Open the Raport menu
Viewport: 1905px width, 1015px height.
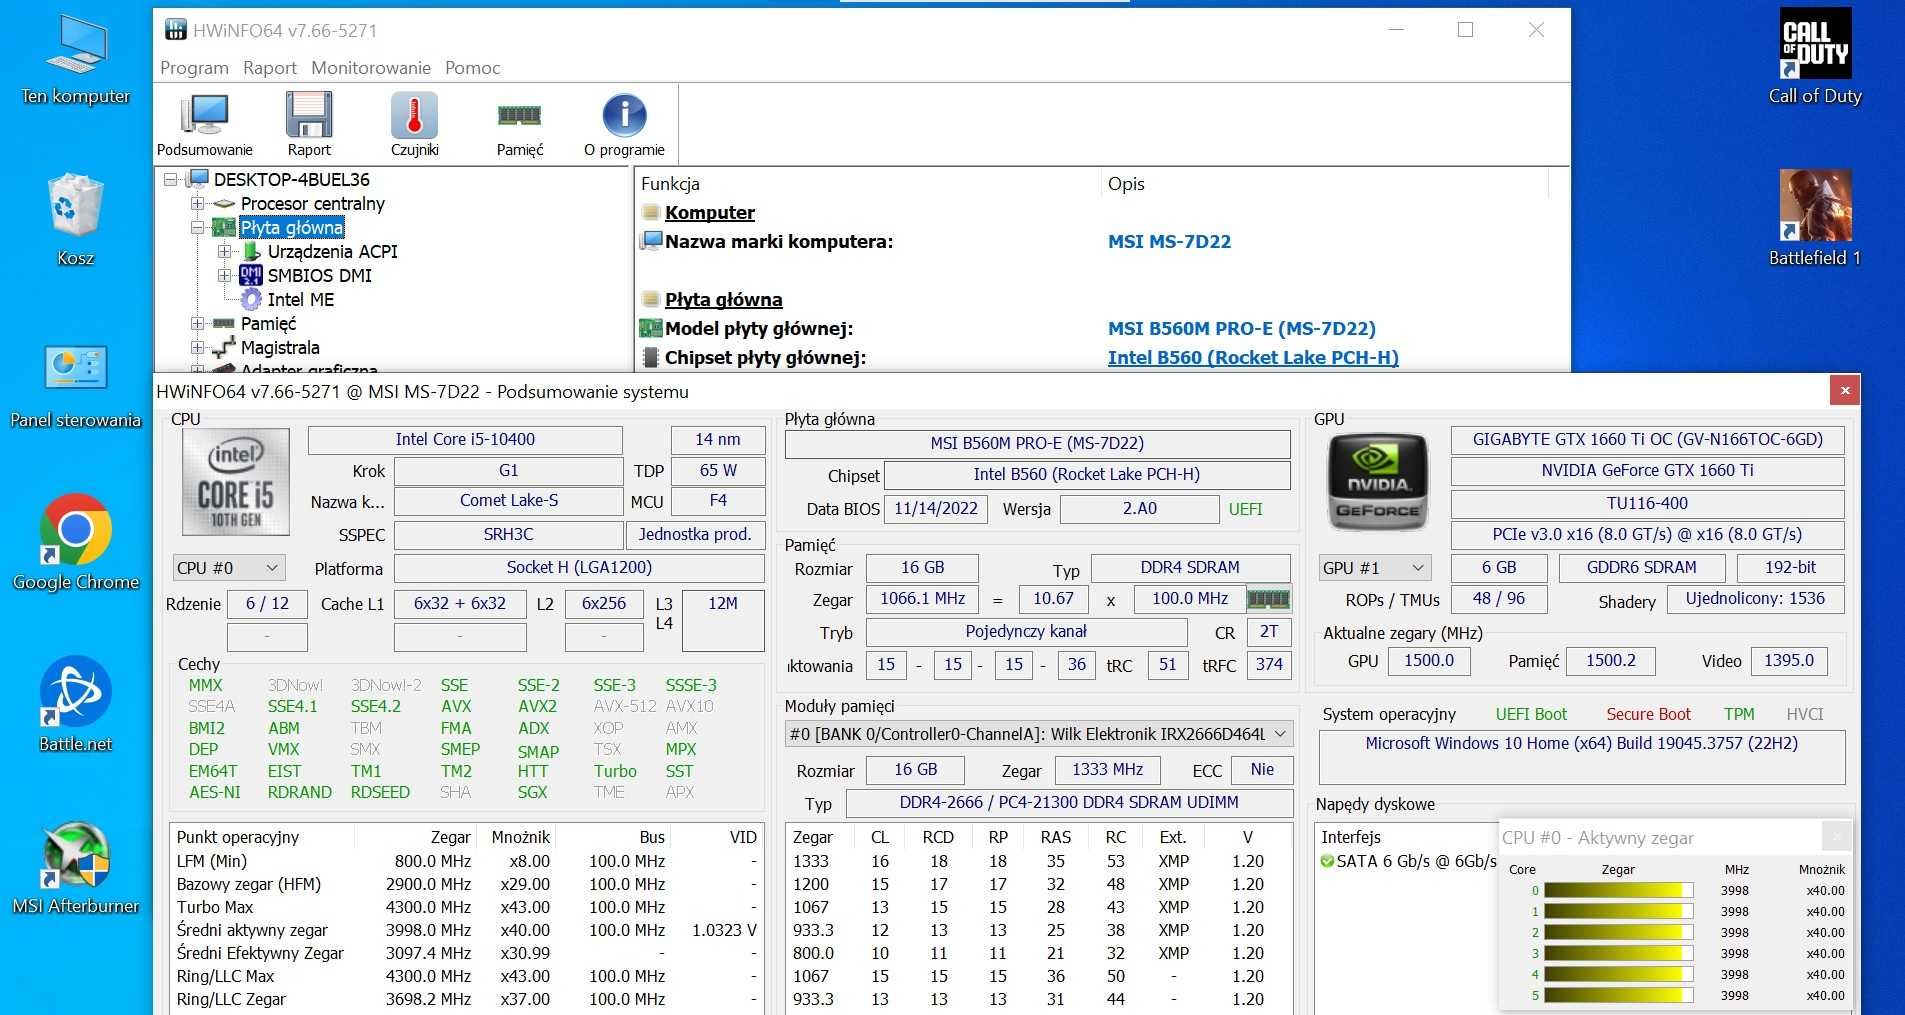[270, 68]
